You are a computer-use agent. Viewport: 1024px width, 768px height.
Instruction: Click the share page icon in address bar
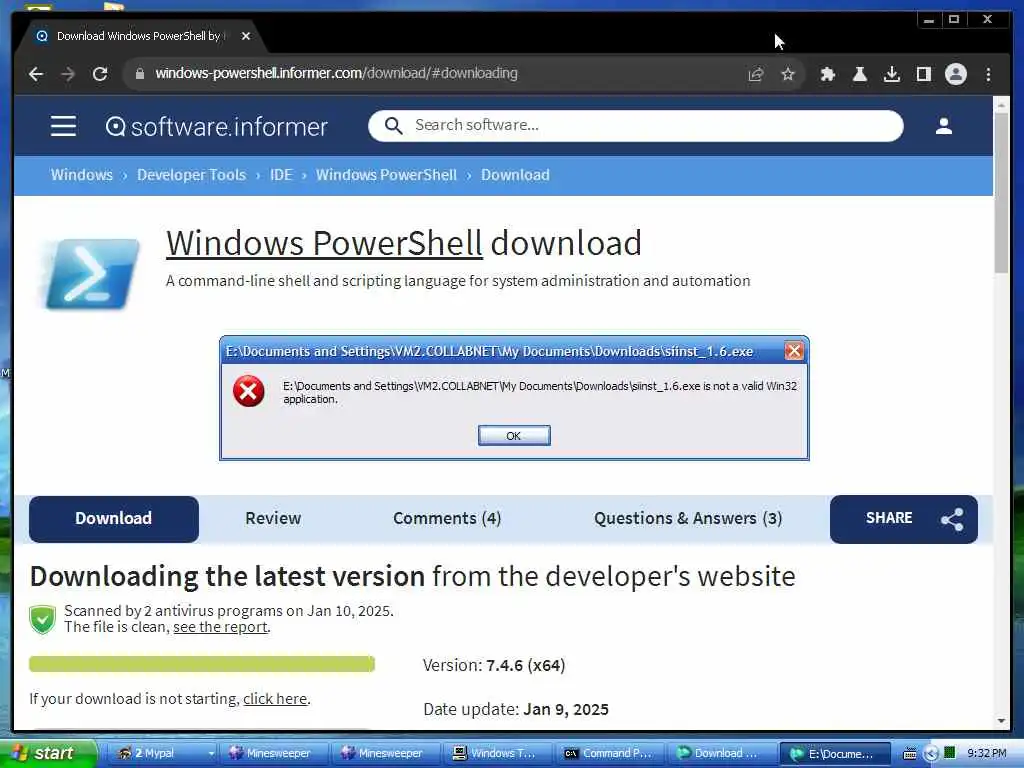pyautogui.click(x=756, y=74)
